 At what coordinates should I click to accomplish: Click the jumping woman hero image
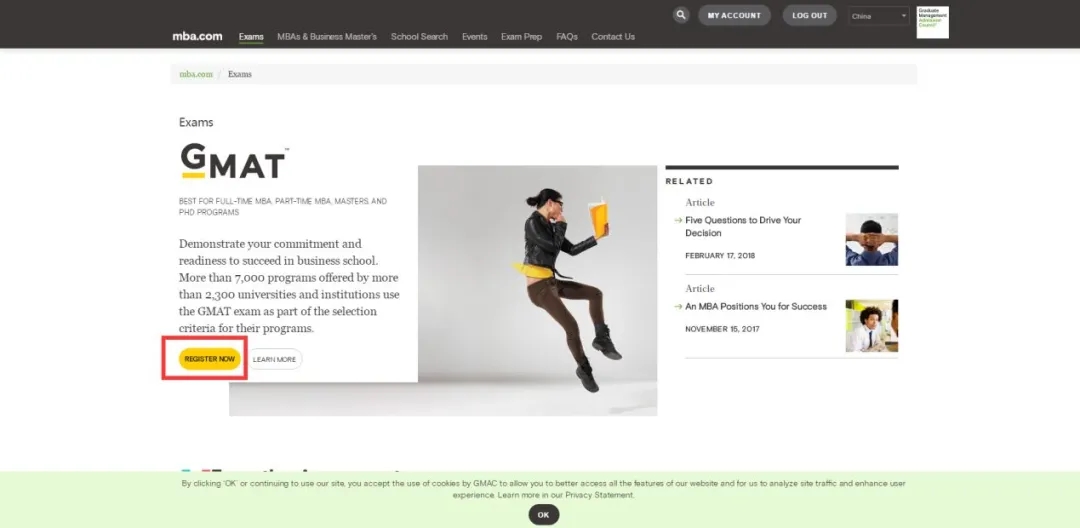coord(537,290)
